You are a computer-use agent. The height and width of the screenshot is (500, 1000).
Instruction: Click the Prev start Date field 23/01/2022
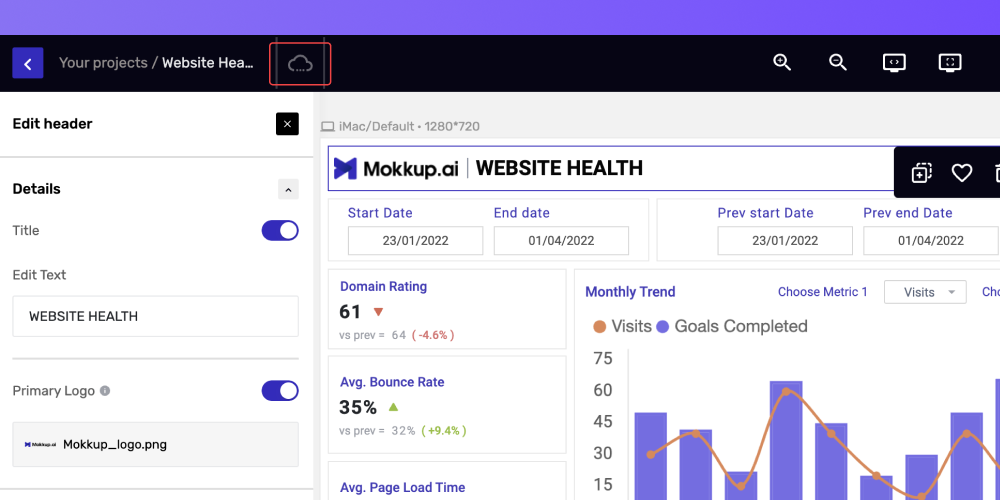click(785, 240)
